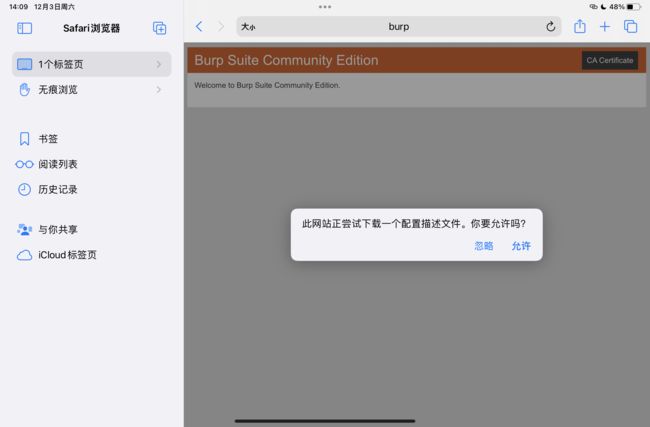Show tab overview icon

[631, 27]
